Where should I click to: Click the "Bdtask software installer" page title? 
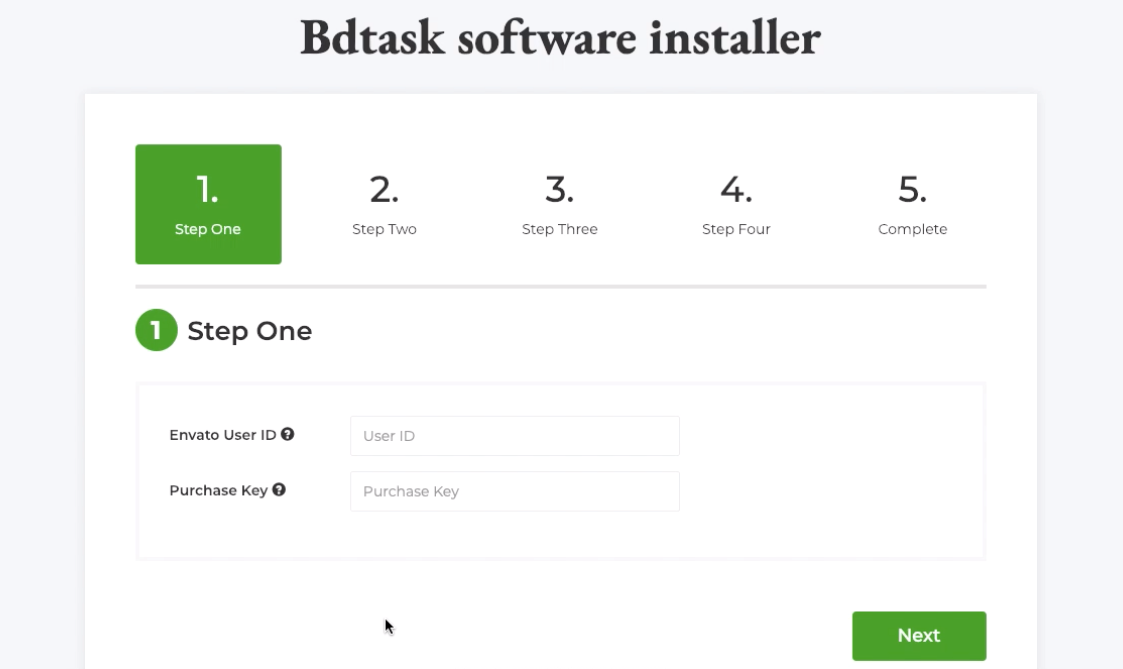(560, 38)
